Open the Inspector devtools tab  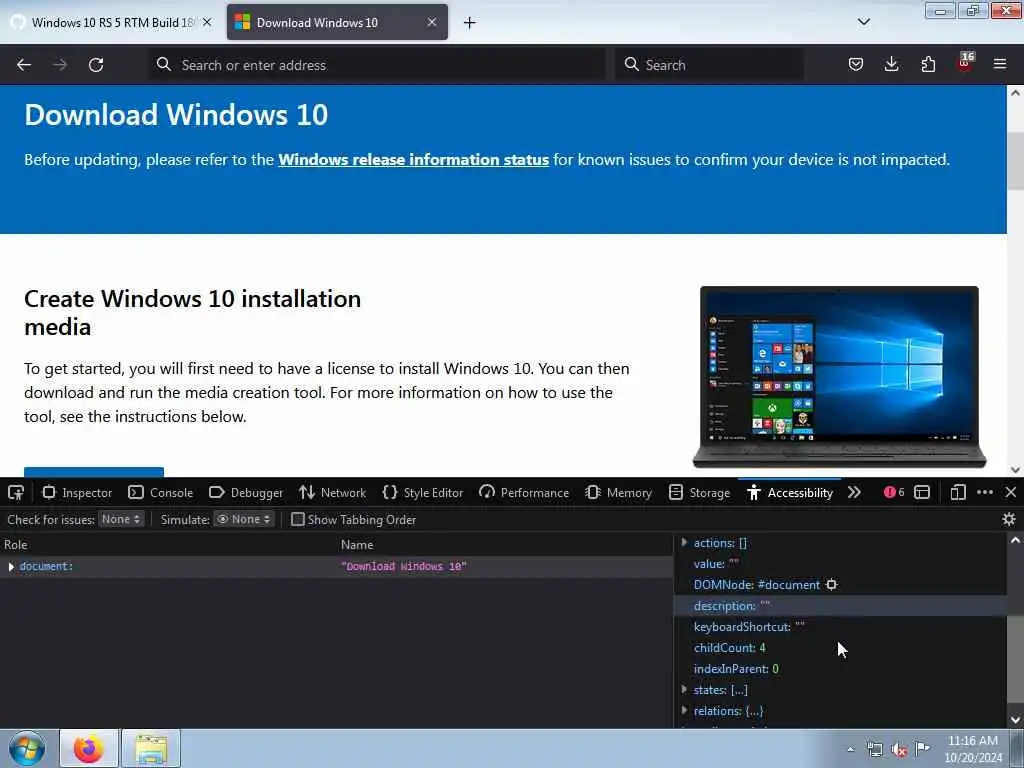point(77,492)
